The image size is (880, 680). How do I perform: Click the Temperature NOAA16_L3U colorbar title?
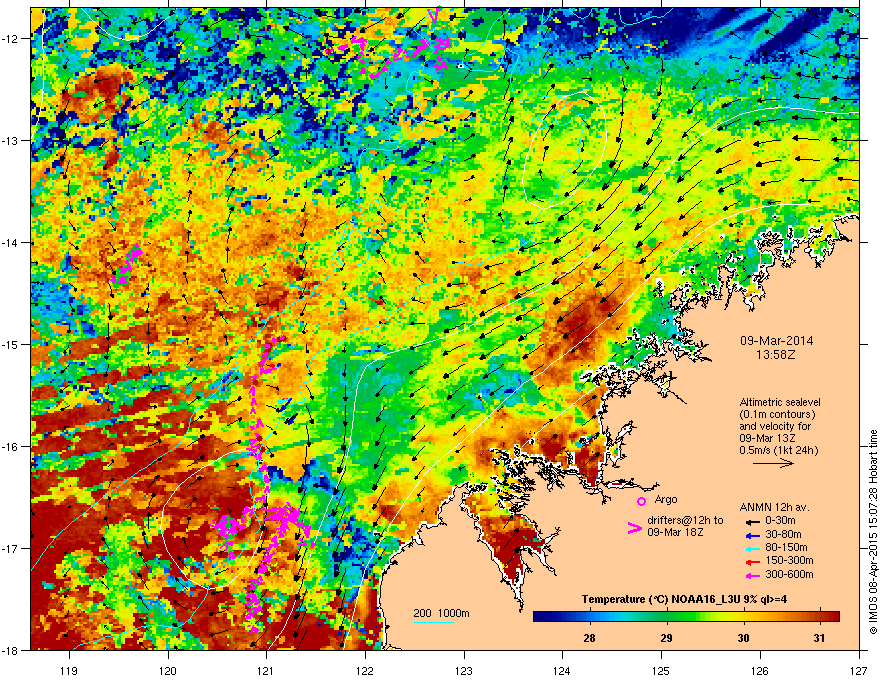pyautogui.click(x=684, y=599)
